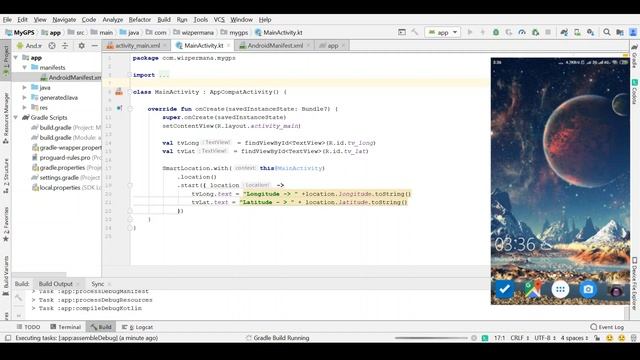Open the Event Log
Screen dimensions: 640x360
[x=607, y=327]
